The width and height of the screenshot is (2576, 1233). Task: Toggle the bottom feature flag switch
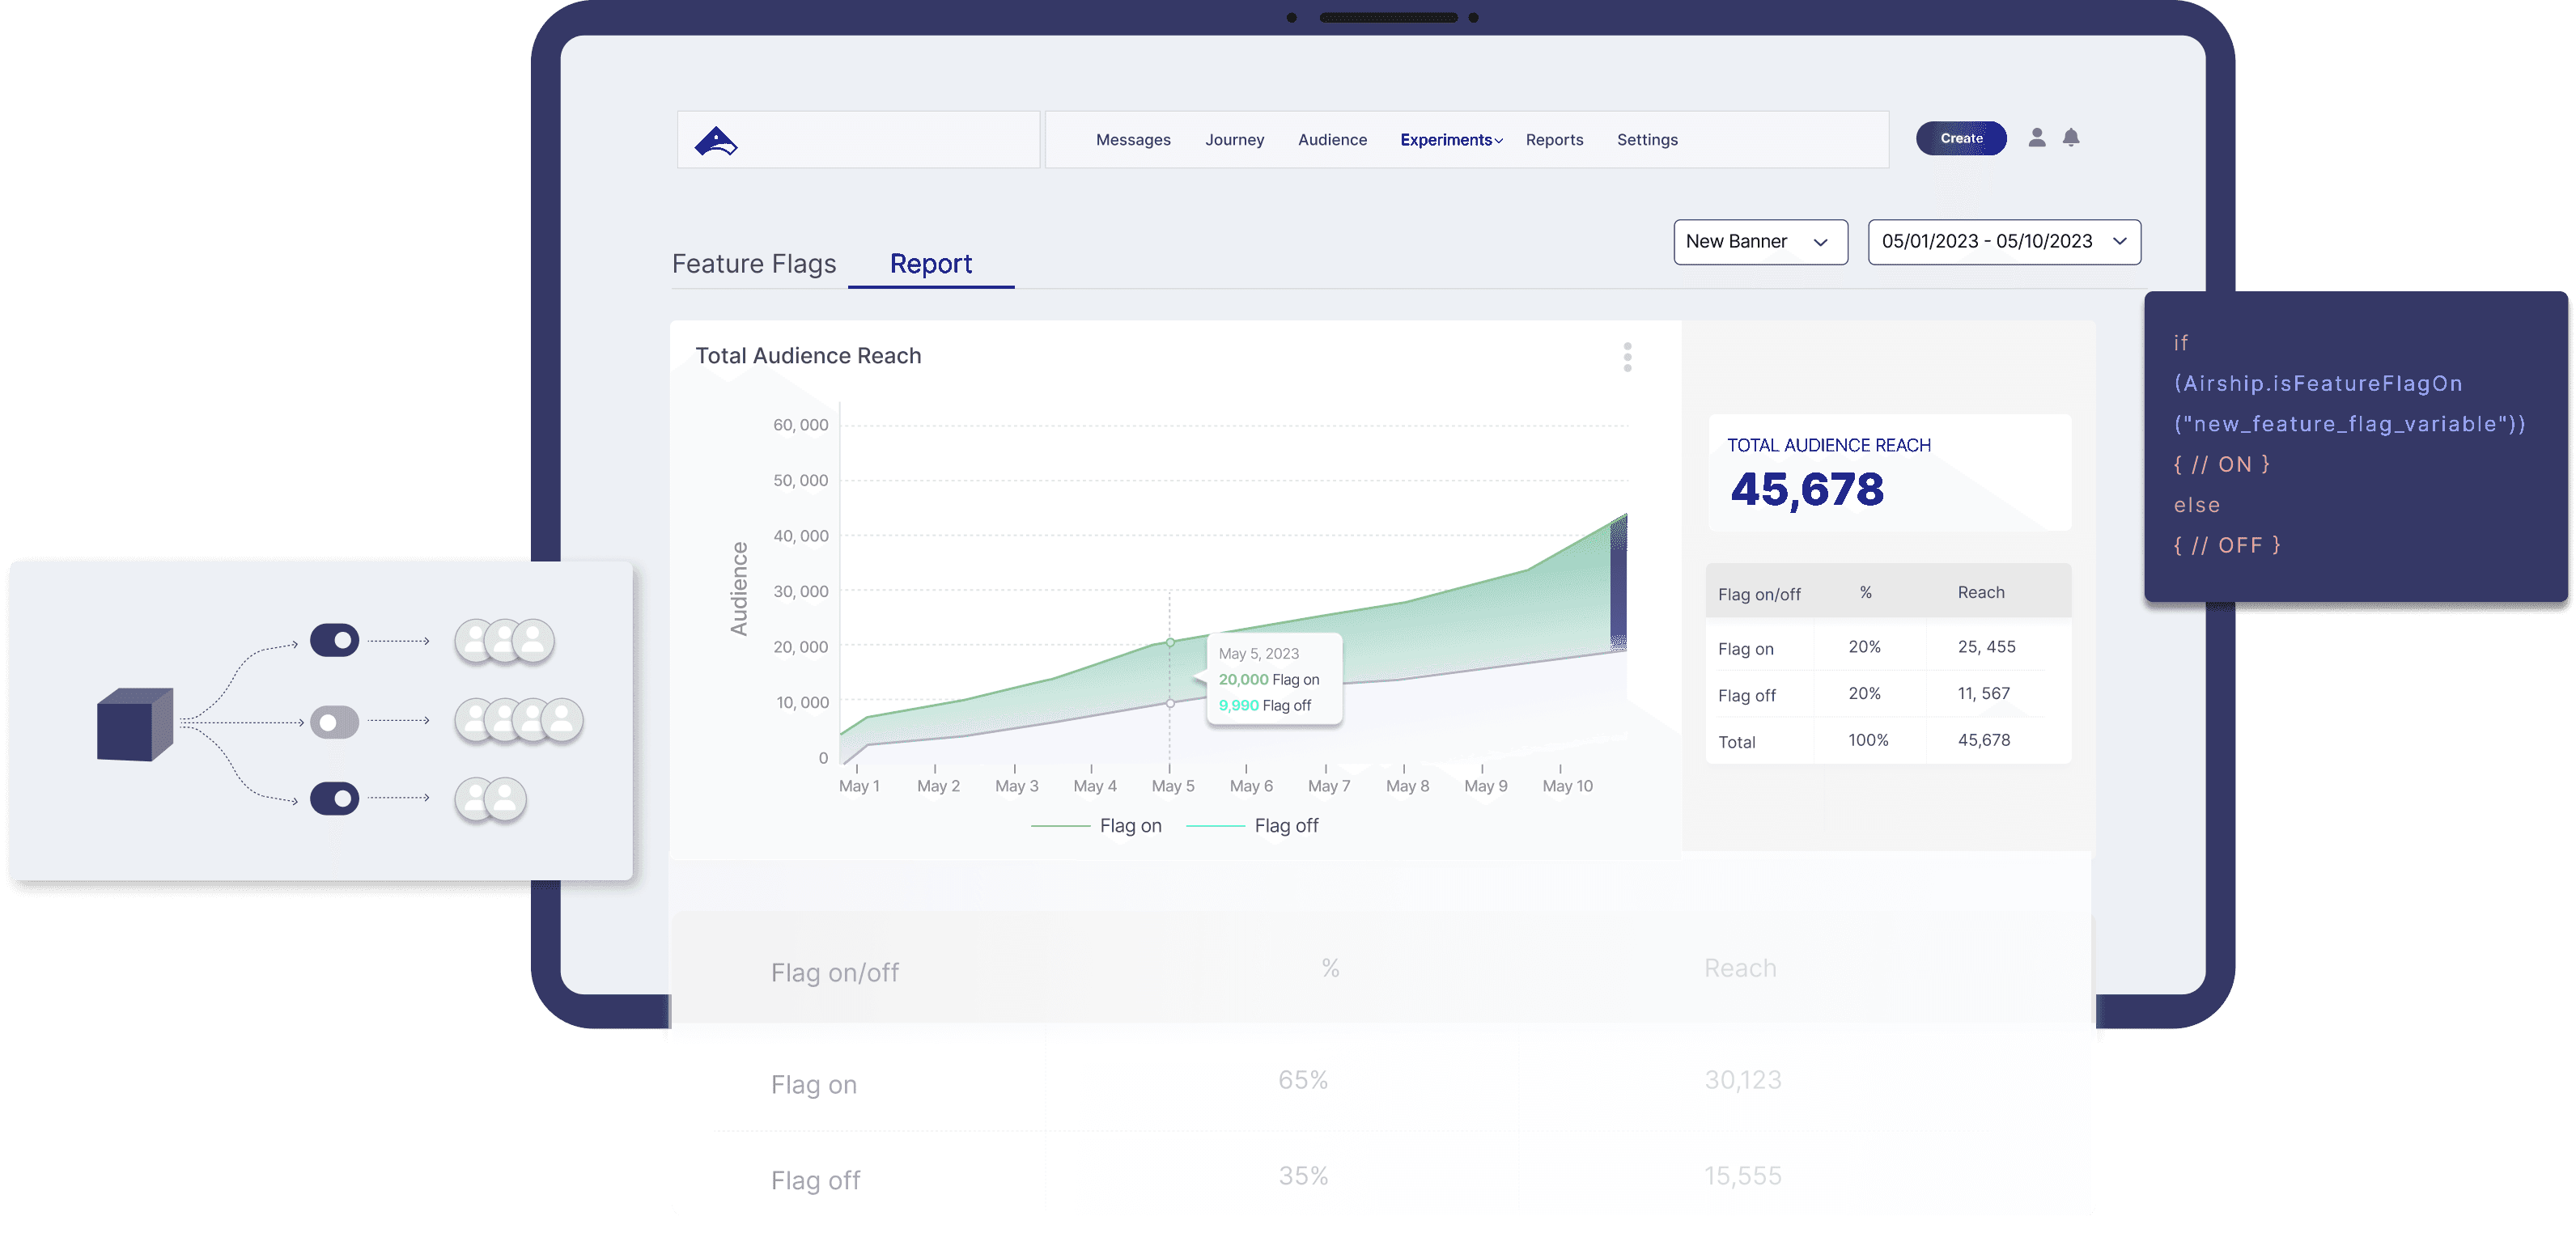334,798
